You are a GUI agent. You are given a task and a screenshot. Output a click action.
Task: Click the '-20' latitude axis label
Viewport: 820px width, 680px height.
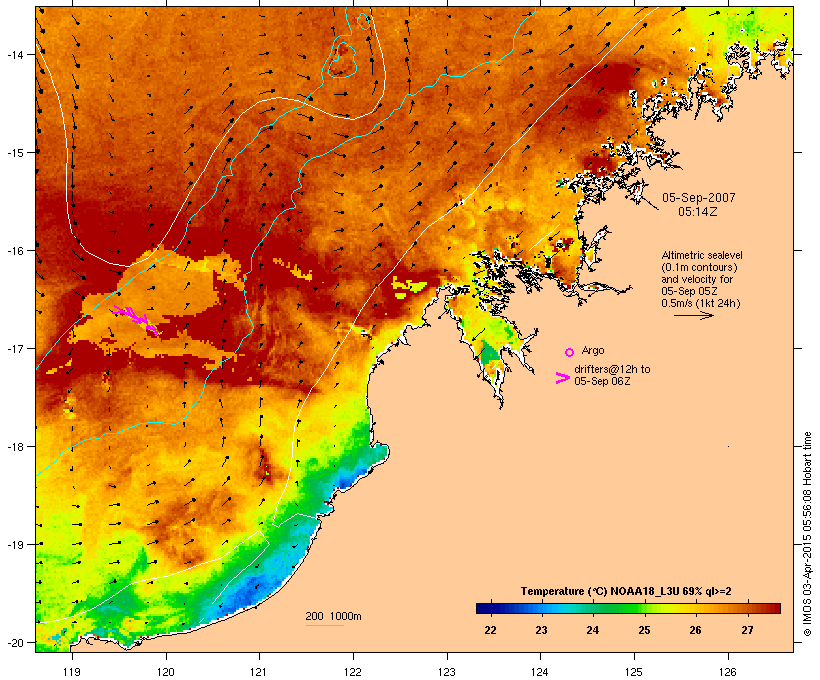coord(15,643)
